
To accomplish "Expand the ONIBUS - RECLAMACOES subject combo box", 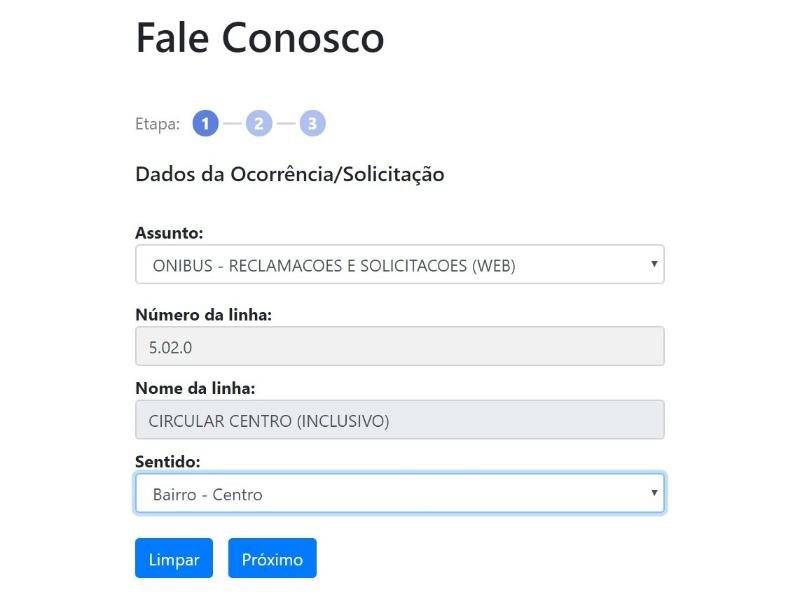I will pyautogui.click(x=400, y=263).
